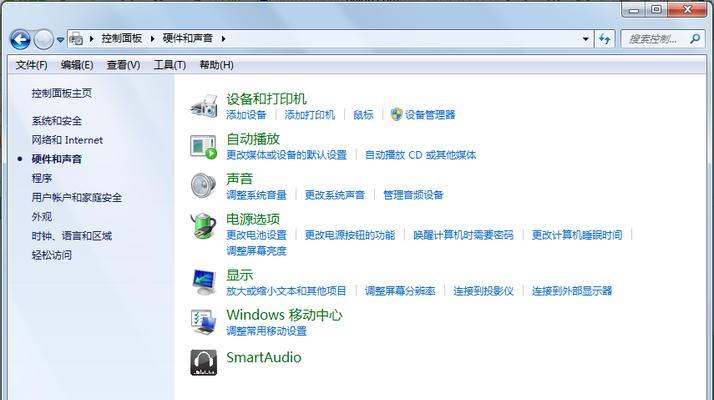The image size is (714, 400).
Task: Open the 帮助(H) menu
Action: [217, 65]
